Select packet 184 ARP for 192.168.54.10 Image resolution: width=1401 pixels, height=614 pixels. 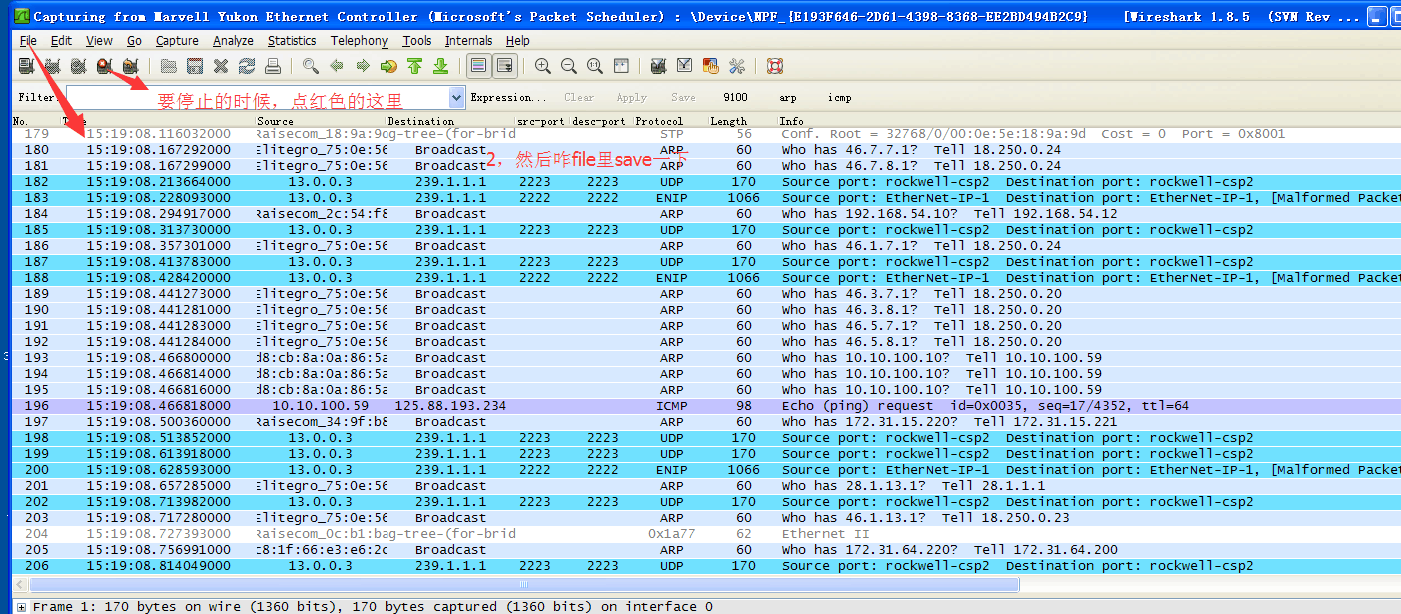coord(706,214)
